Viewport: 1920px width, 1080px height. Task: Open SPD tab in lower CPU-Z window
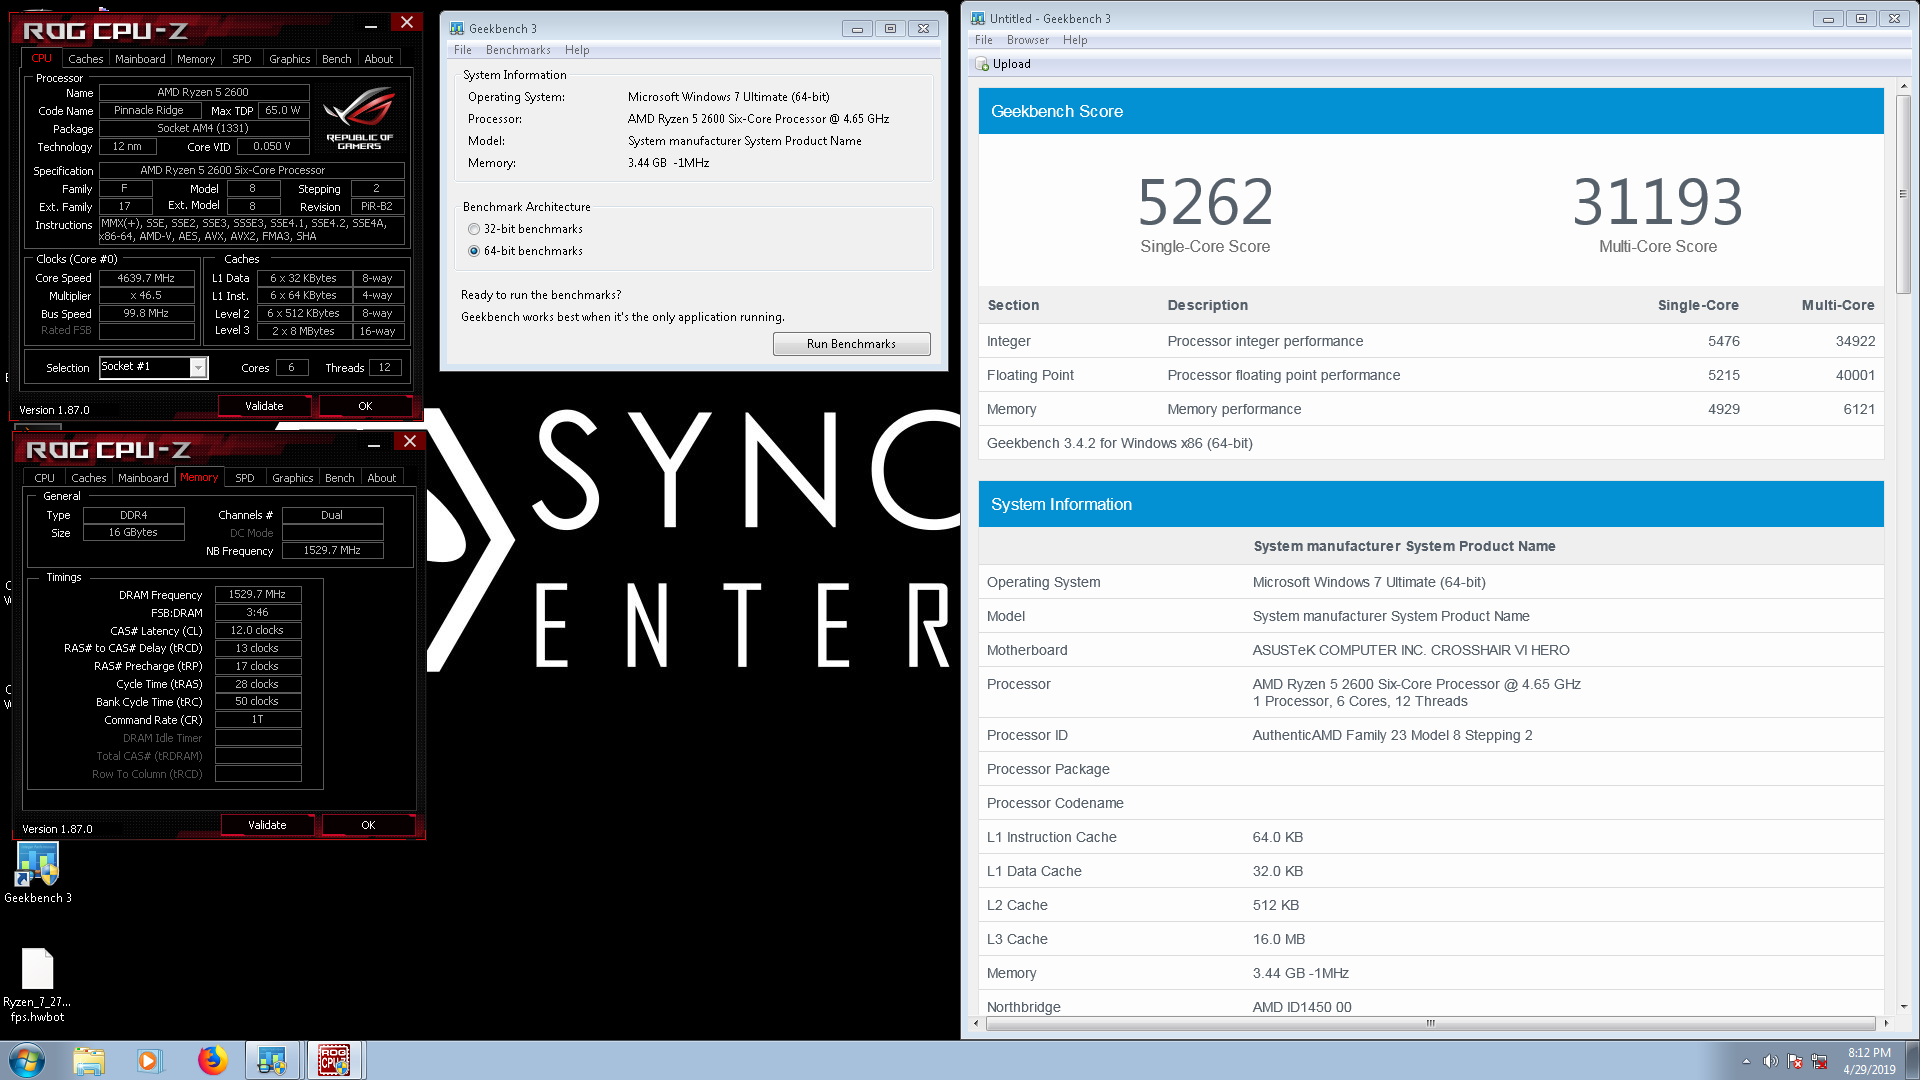245,478
